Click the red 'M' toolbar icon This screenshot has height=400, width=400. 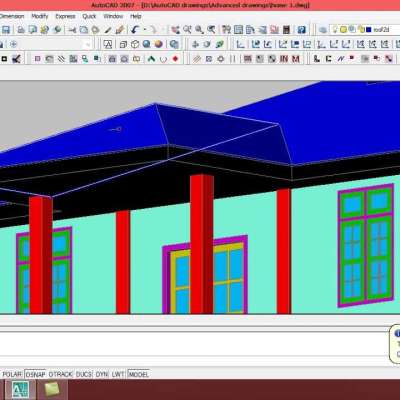pos(295,59)
